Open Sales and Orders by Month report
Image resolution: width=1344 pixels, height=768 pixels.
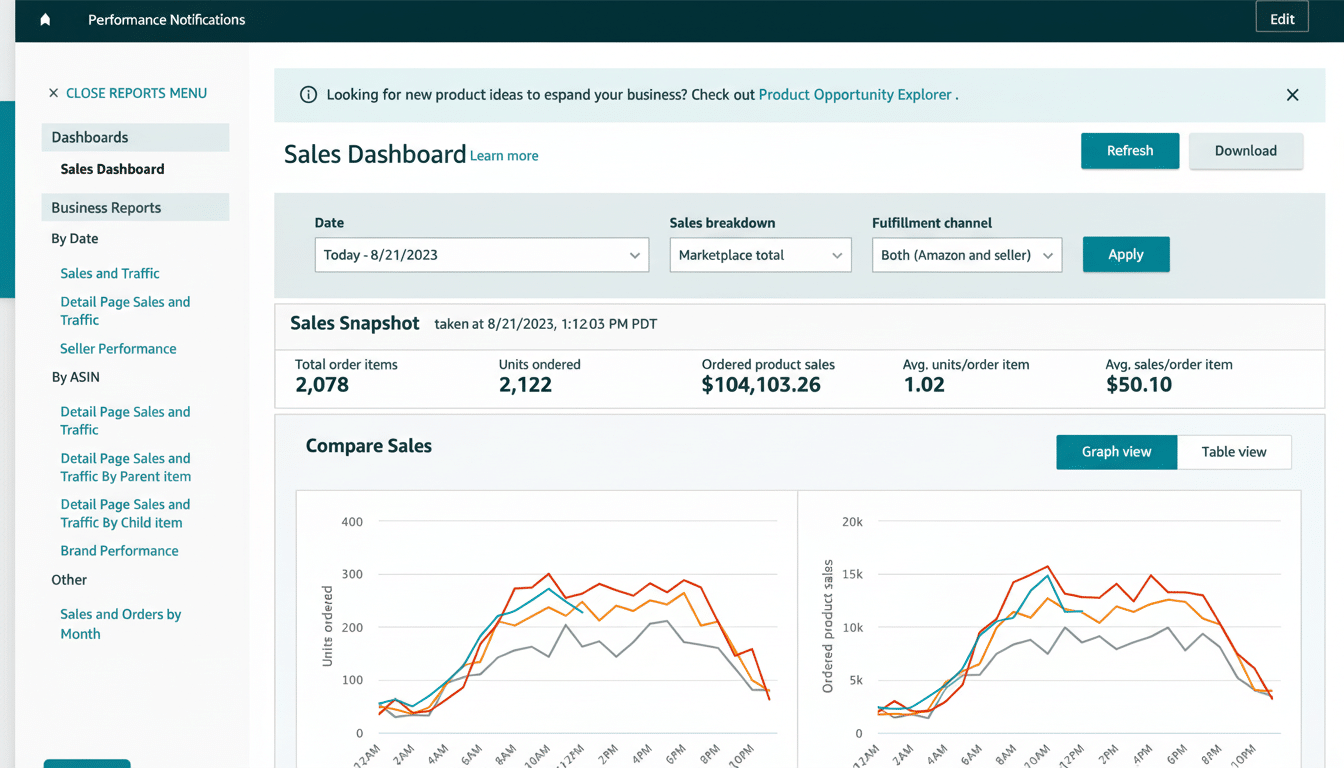click(x=120, y=623)
